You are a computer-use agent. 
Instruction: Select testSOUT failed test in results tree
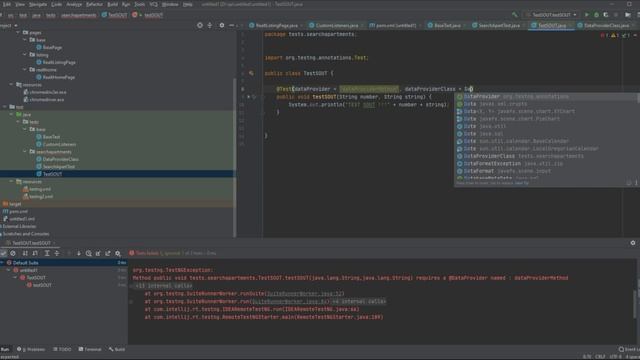pyautogui.click(x=42, y=285)
